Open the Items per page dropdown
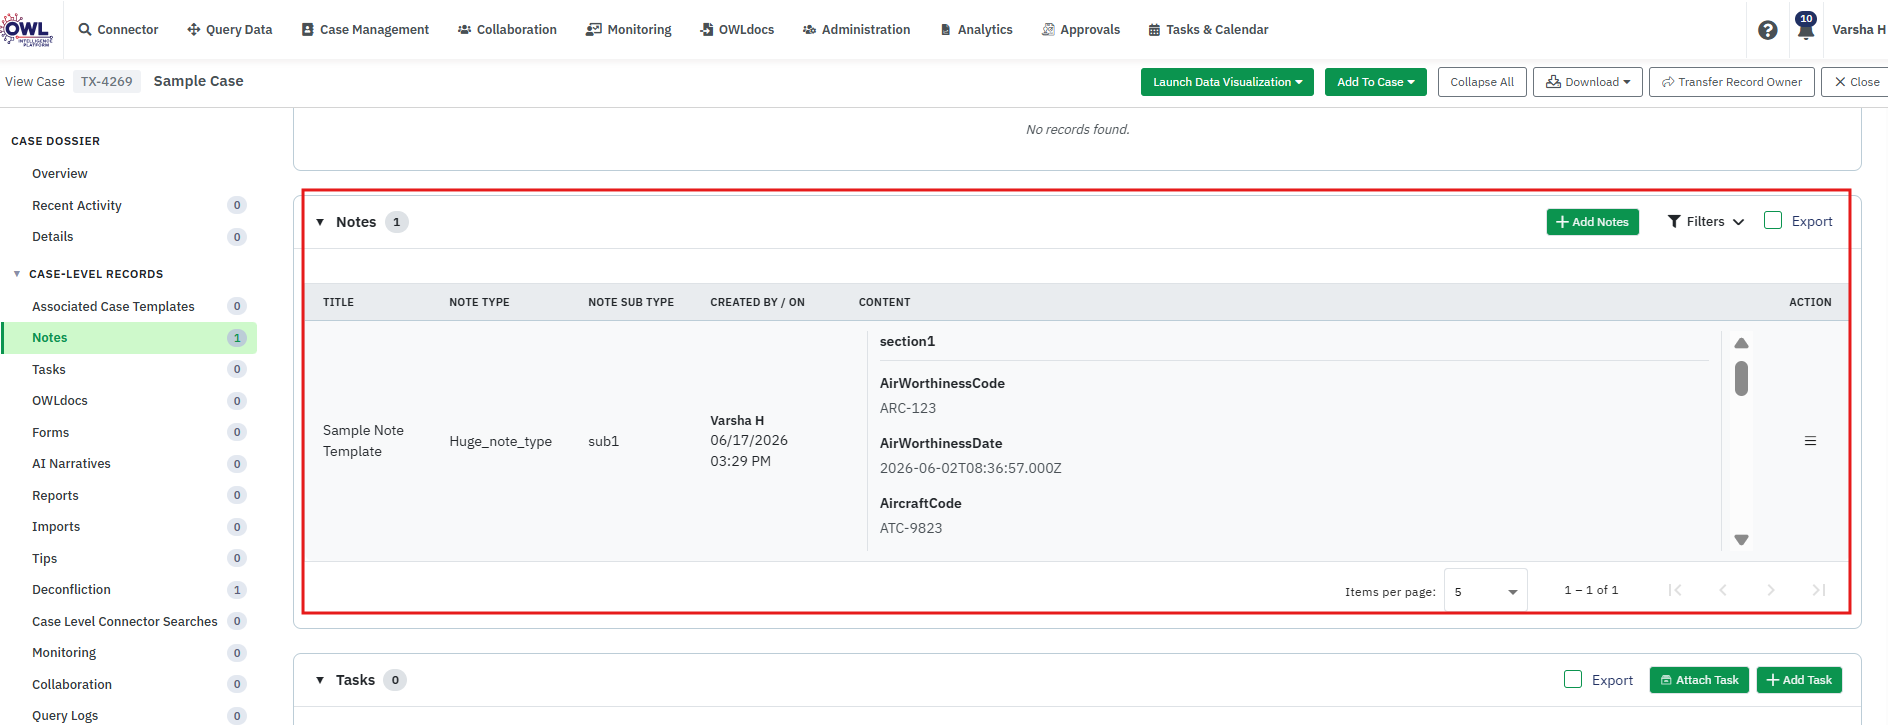This screenshot has height=725, width=1888. pos(1486,592)
